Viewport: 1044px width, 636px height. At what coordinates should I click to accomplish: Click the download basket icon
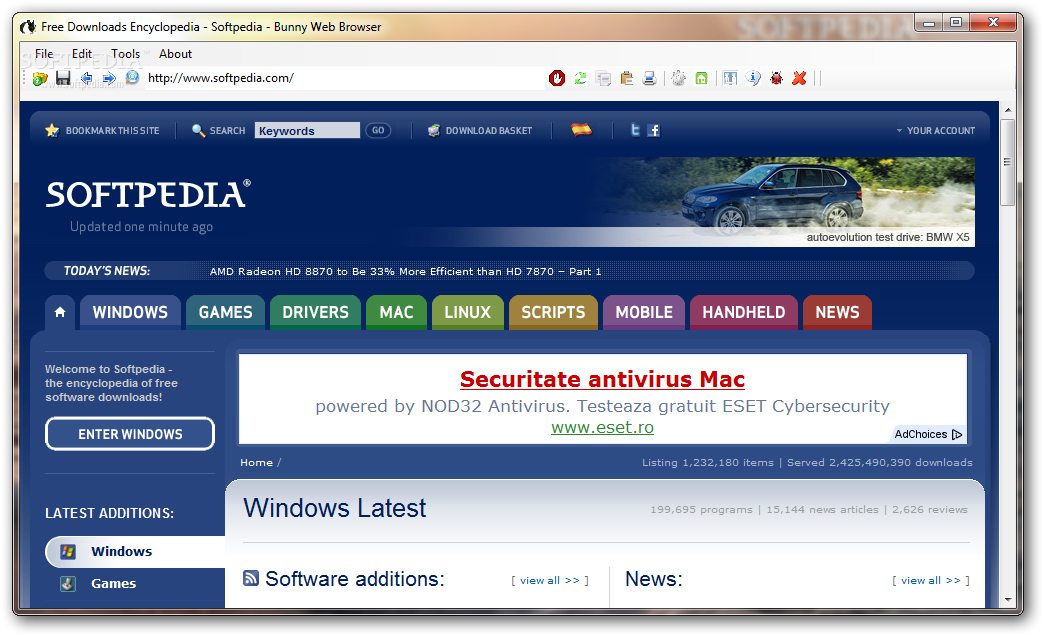coord(434,131)
